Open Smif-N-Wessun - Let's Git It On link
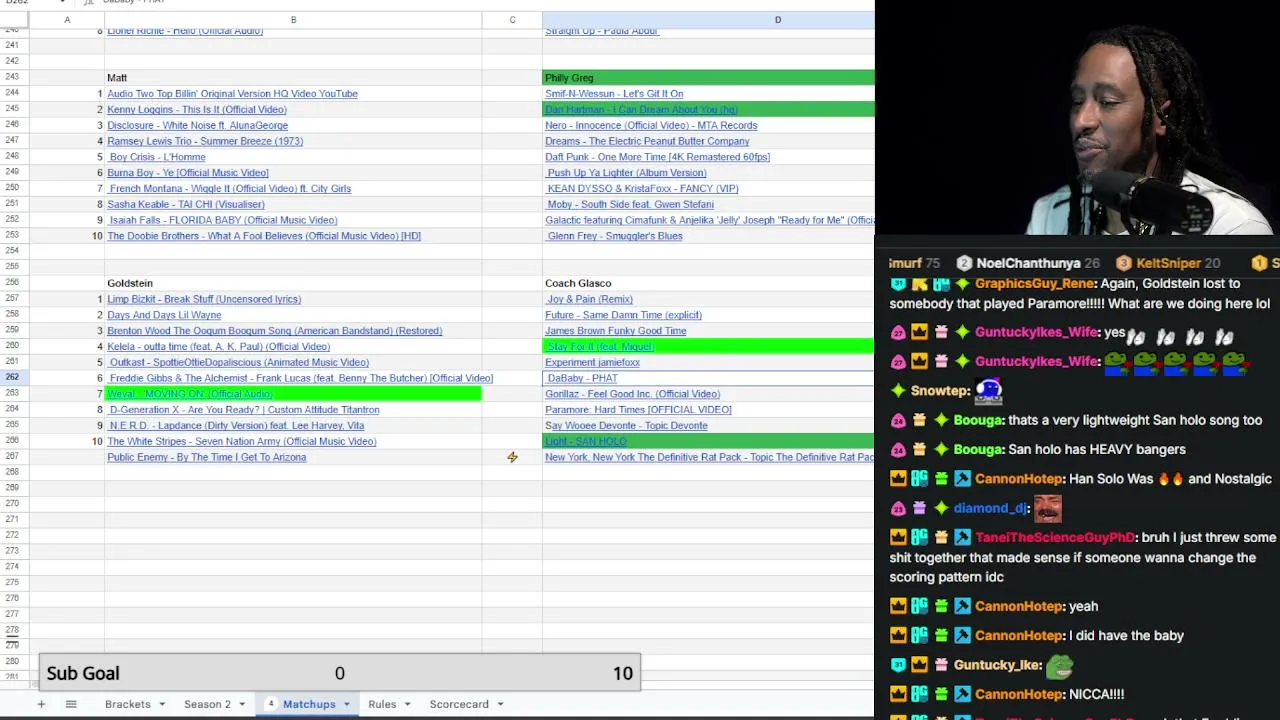This screenshot has height=720, width=1280. tap(614, 94)
